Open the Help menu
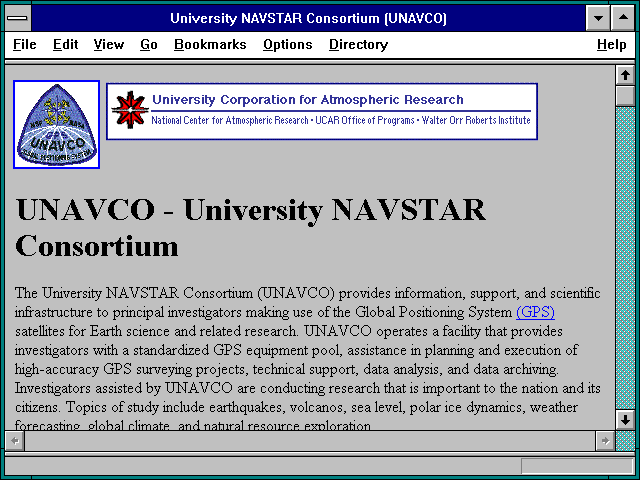The image size is (640, 480). 611,44
